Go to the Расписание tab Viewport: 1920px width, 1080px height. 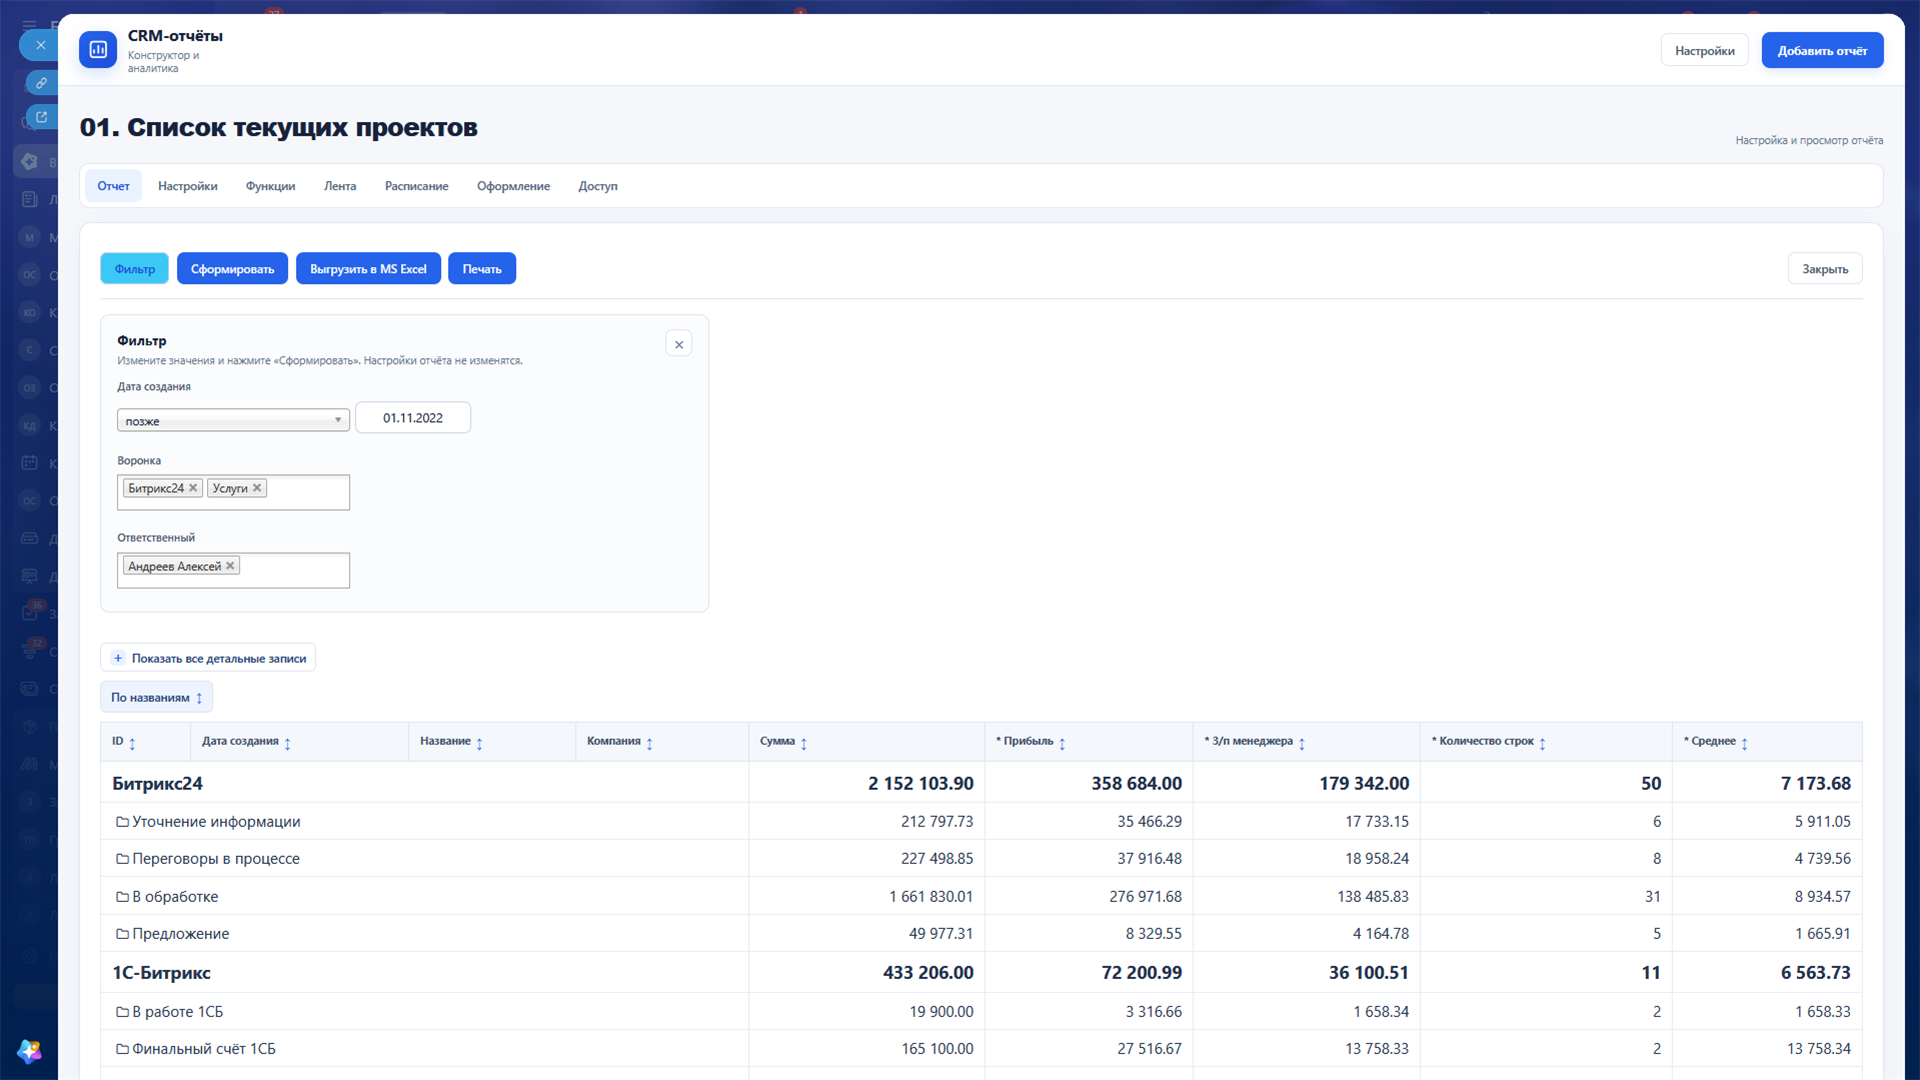[x=416, y=186]
